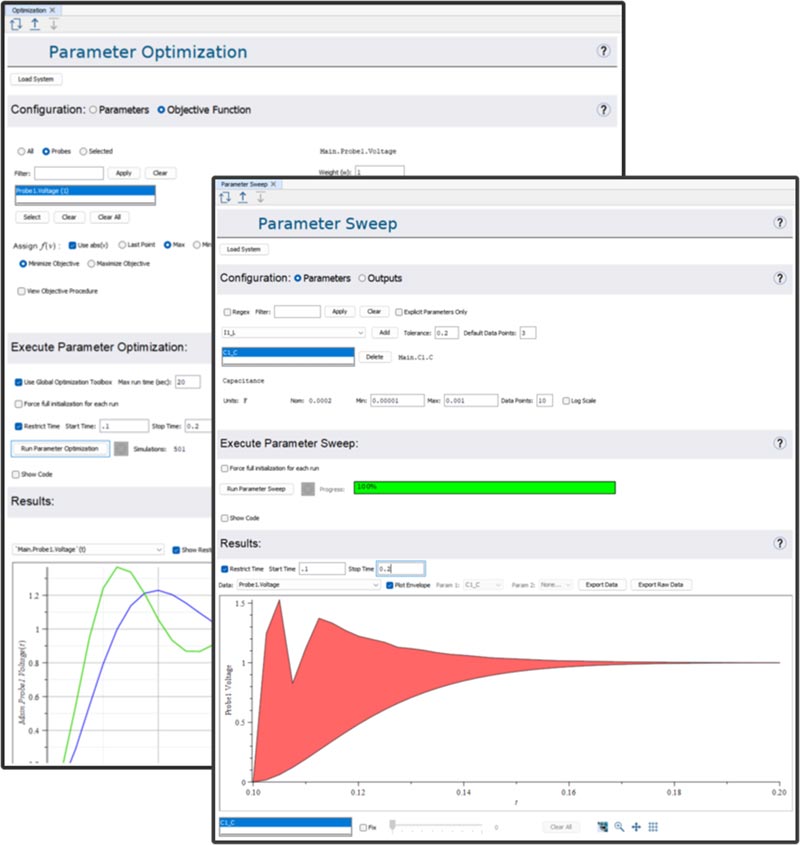Expand the I1_L parameter dropdown
800x845 pixels.
point(293,332)
